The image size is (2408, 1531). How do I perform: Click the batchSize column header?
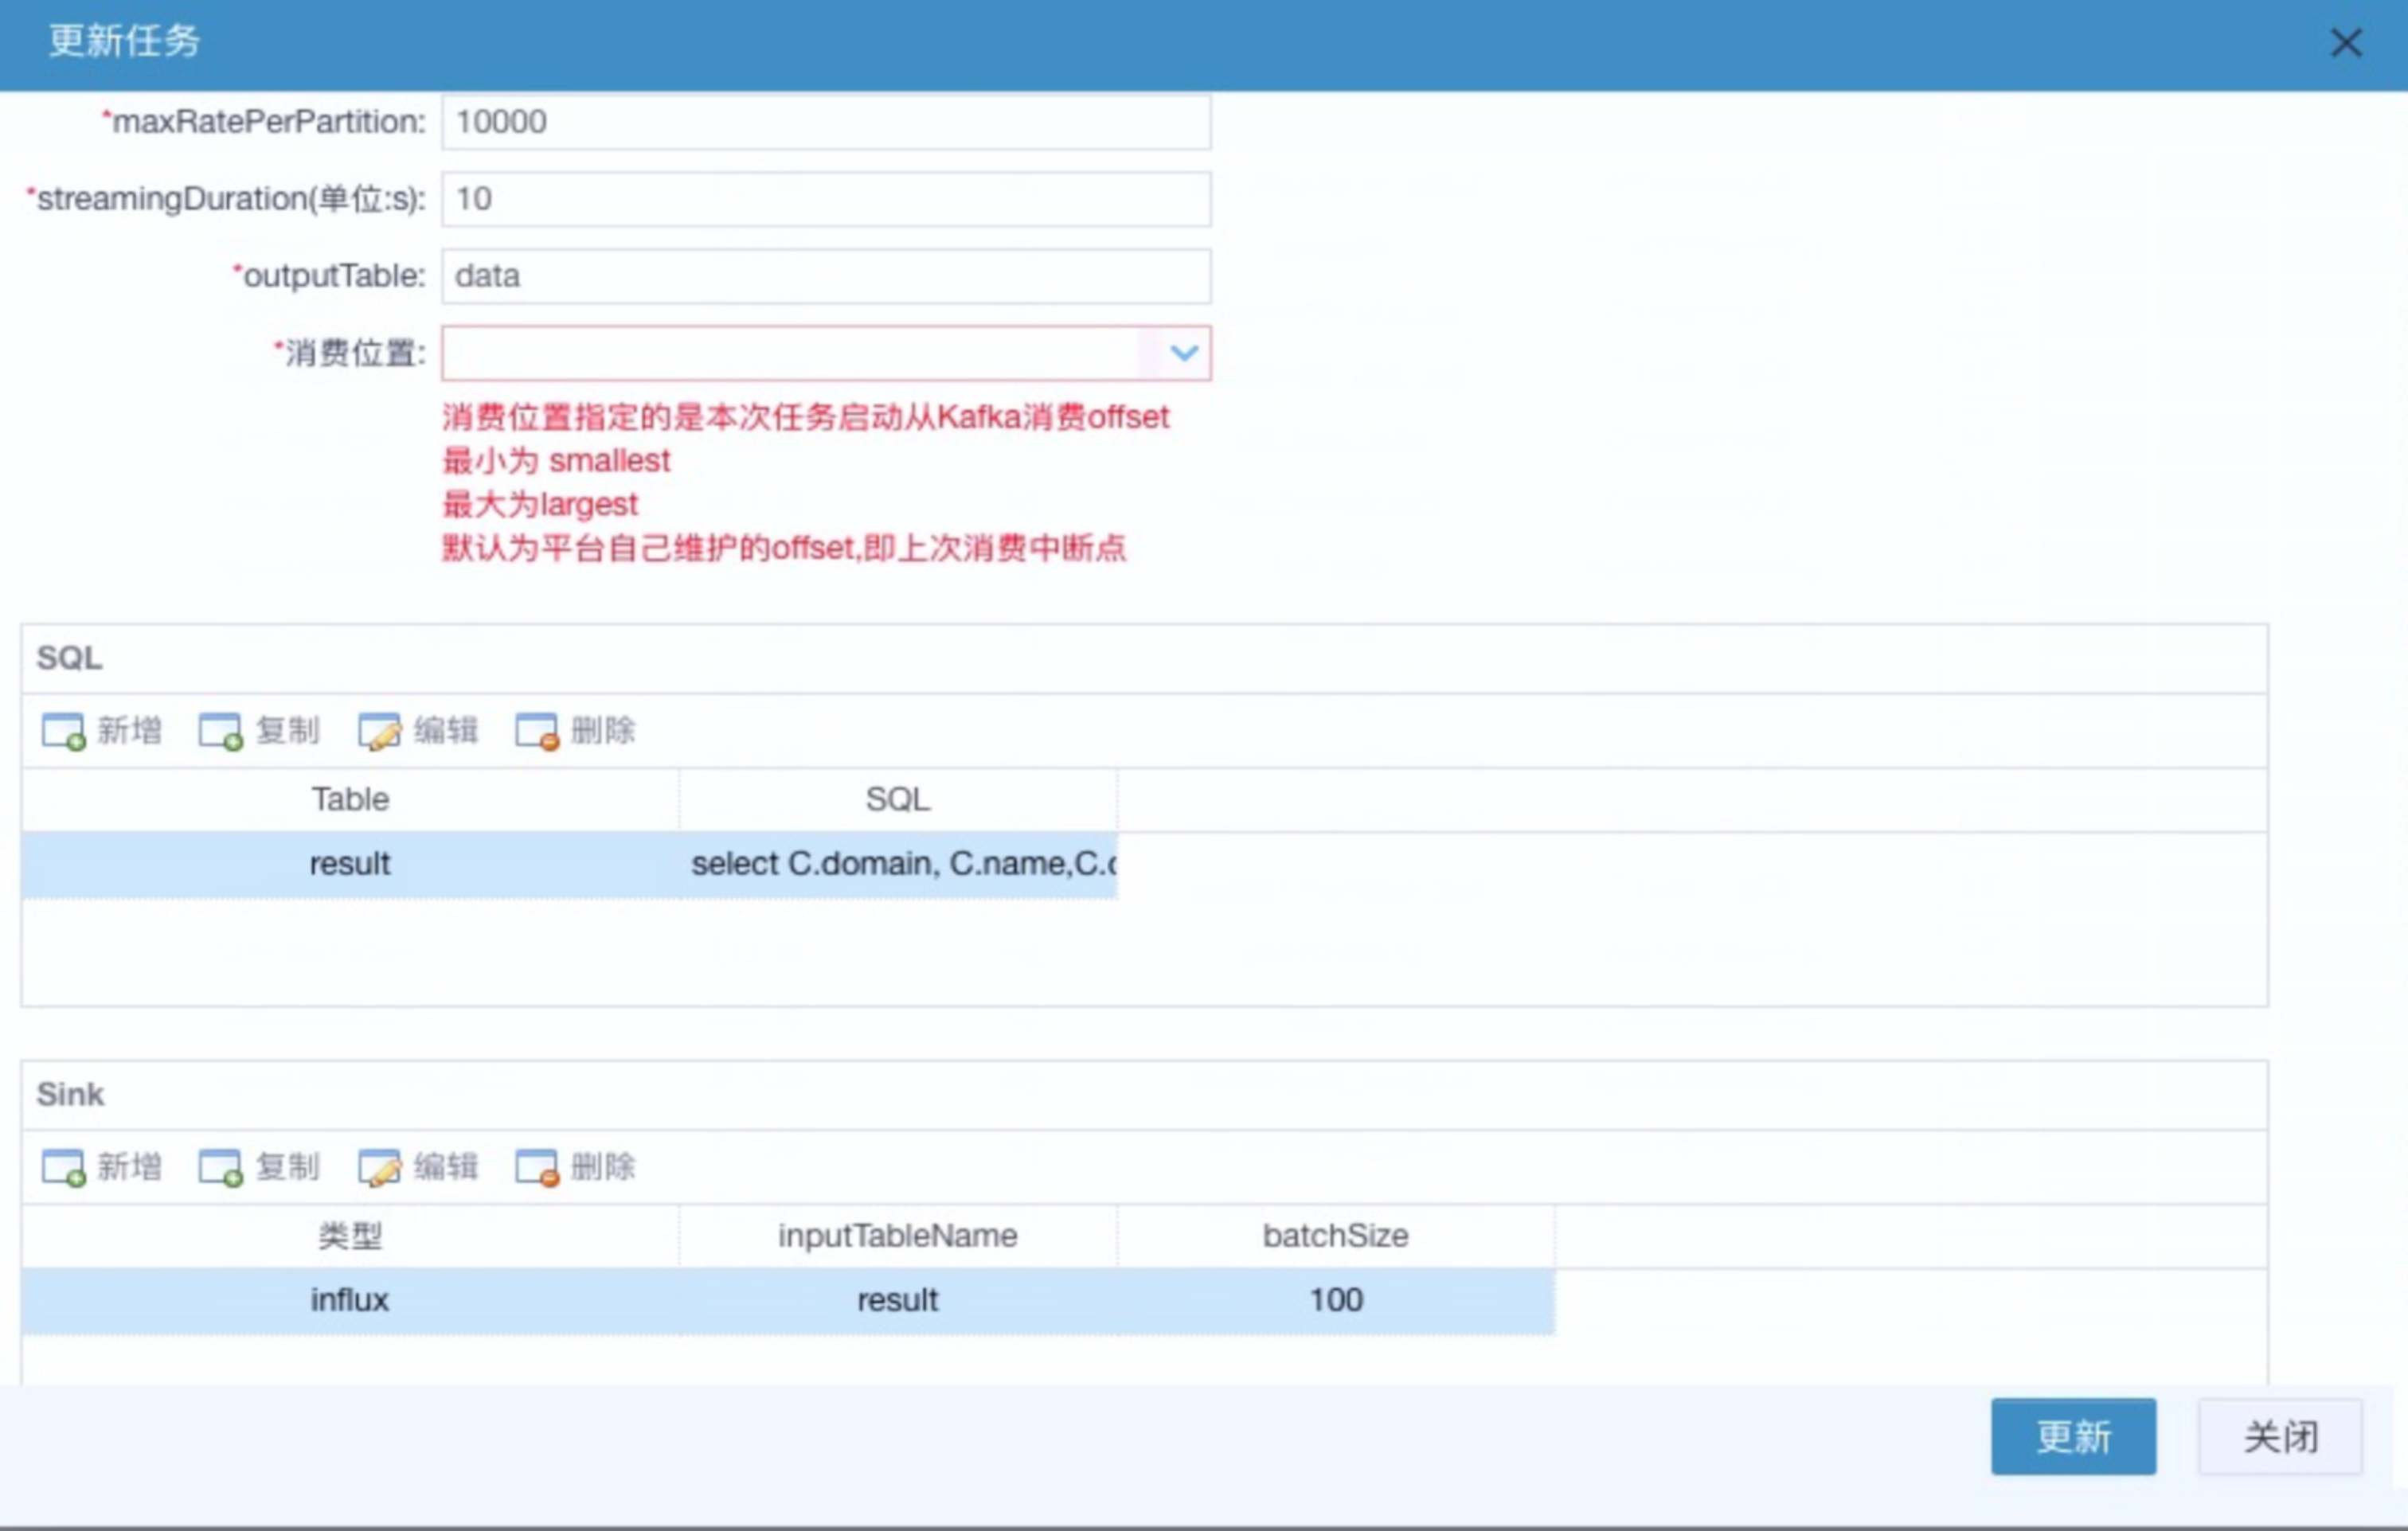(1335, 1236)
